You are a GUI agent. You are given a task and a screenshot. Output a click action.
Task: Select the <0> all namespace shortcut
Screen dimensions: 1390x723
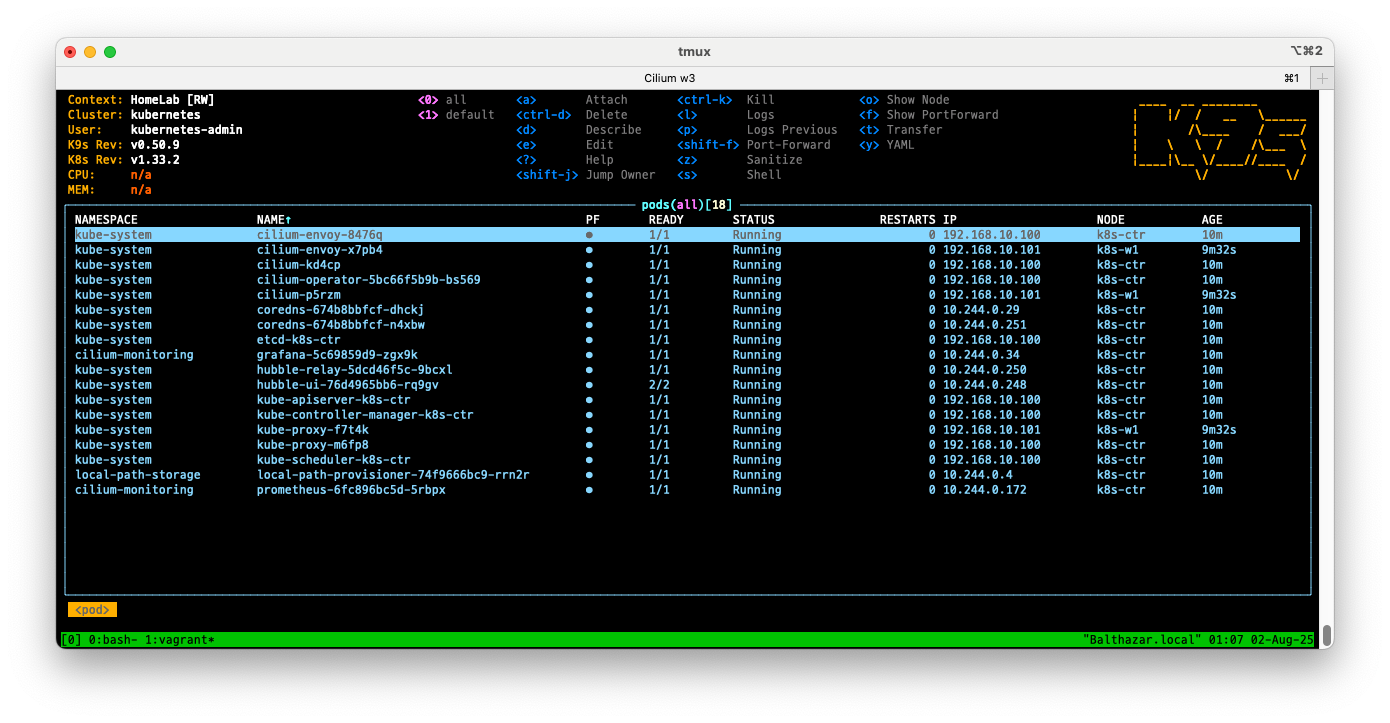tap(442, 100)
